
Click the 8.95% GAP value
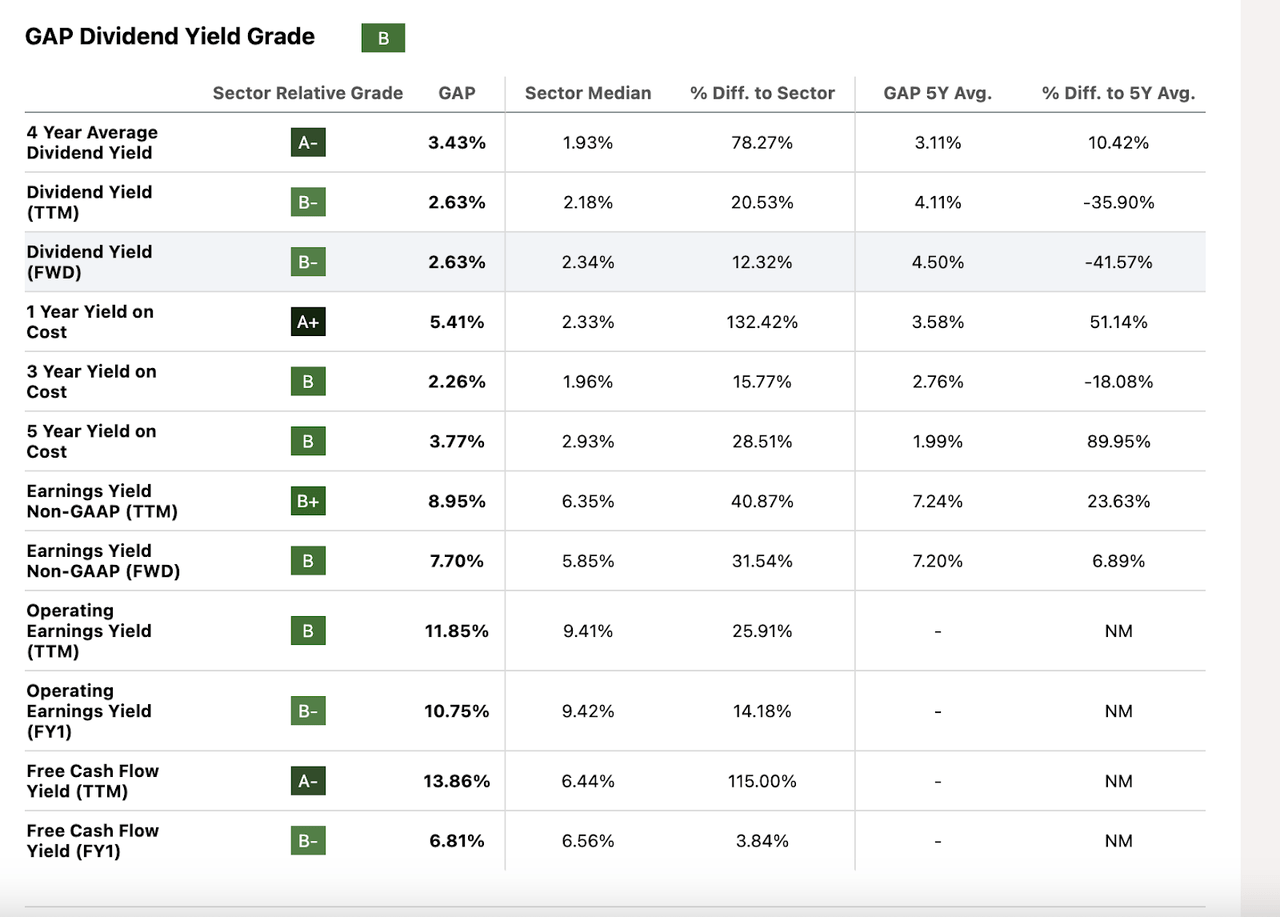pyautogui.click(x=457, y=501)
